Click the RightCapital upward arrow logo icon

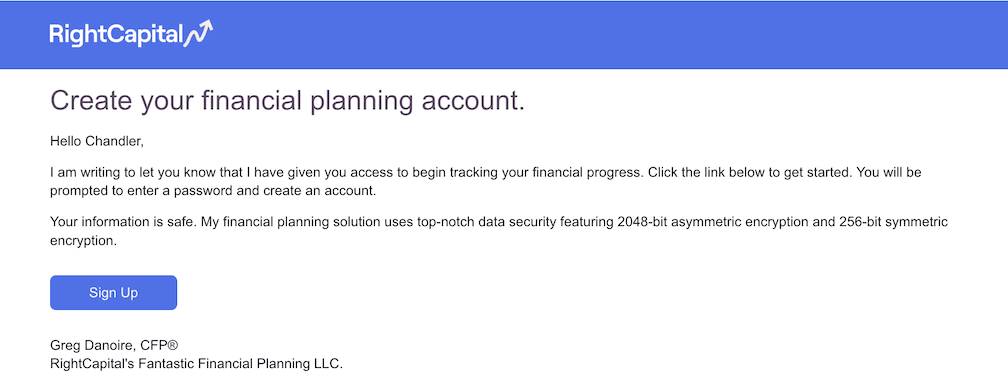click(198, 33)
